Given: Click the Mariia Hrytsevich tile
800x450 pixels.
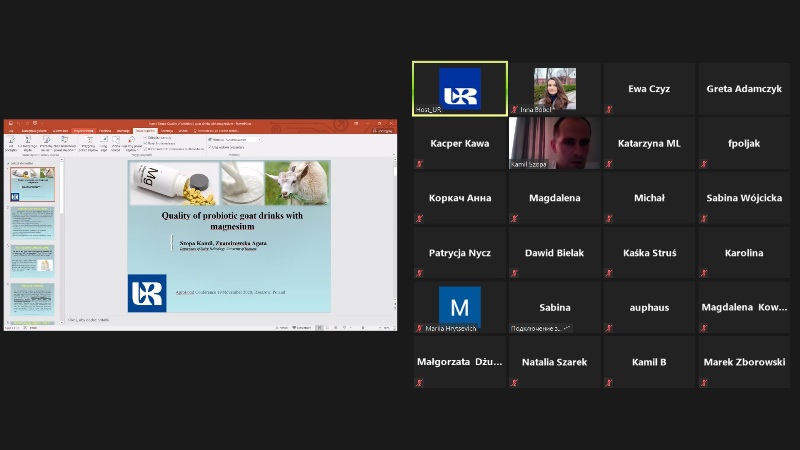Looking at the screenshot, I should click(x=460, y=307).
